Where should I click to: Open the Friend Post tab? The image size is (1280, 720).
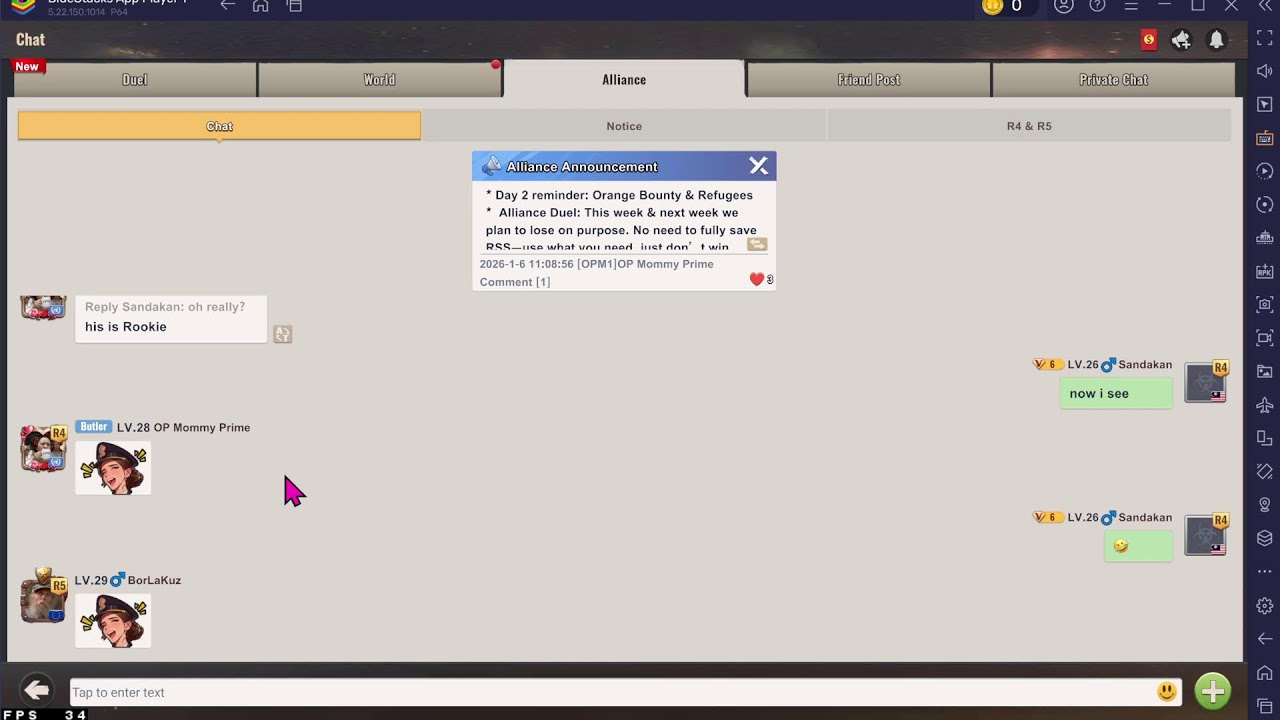(869, 80)
